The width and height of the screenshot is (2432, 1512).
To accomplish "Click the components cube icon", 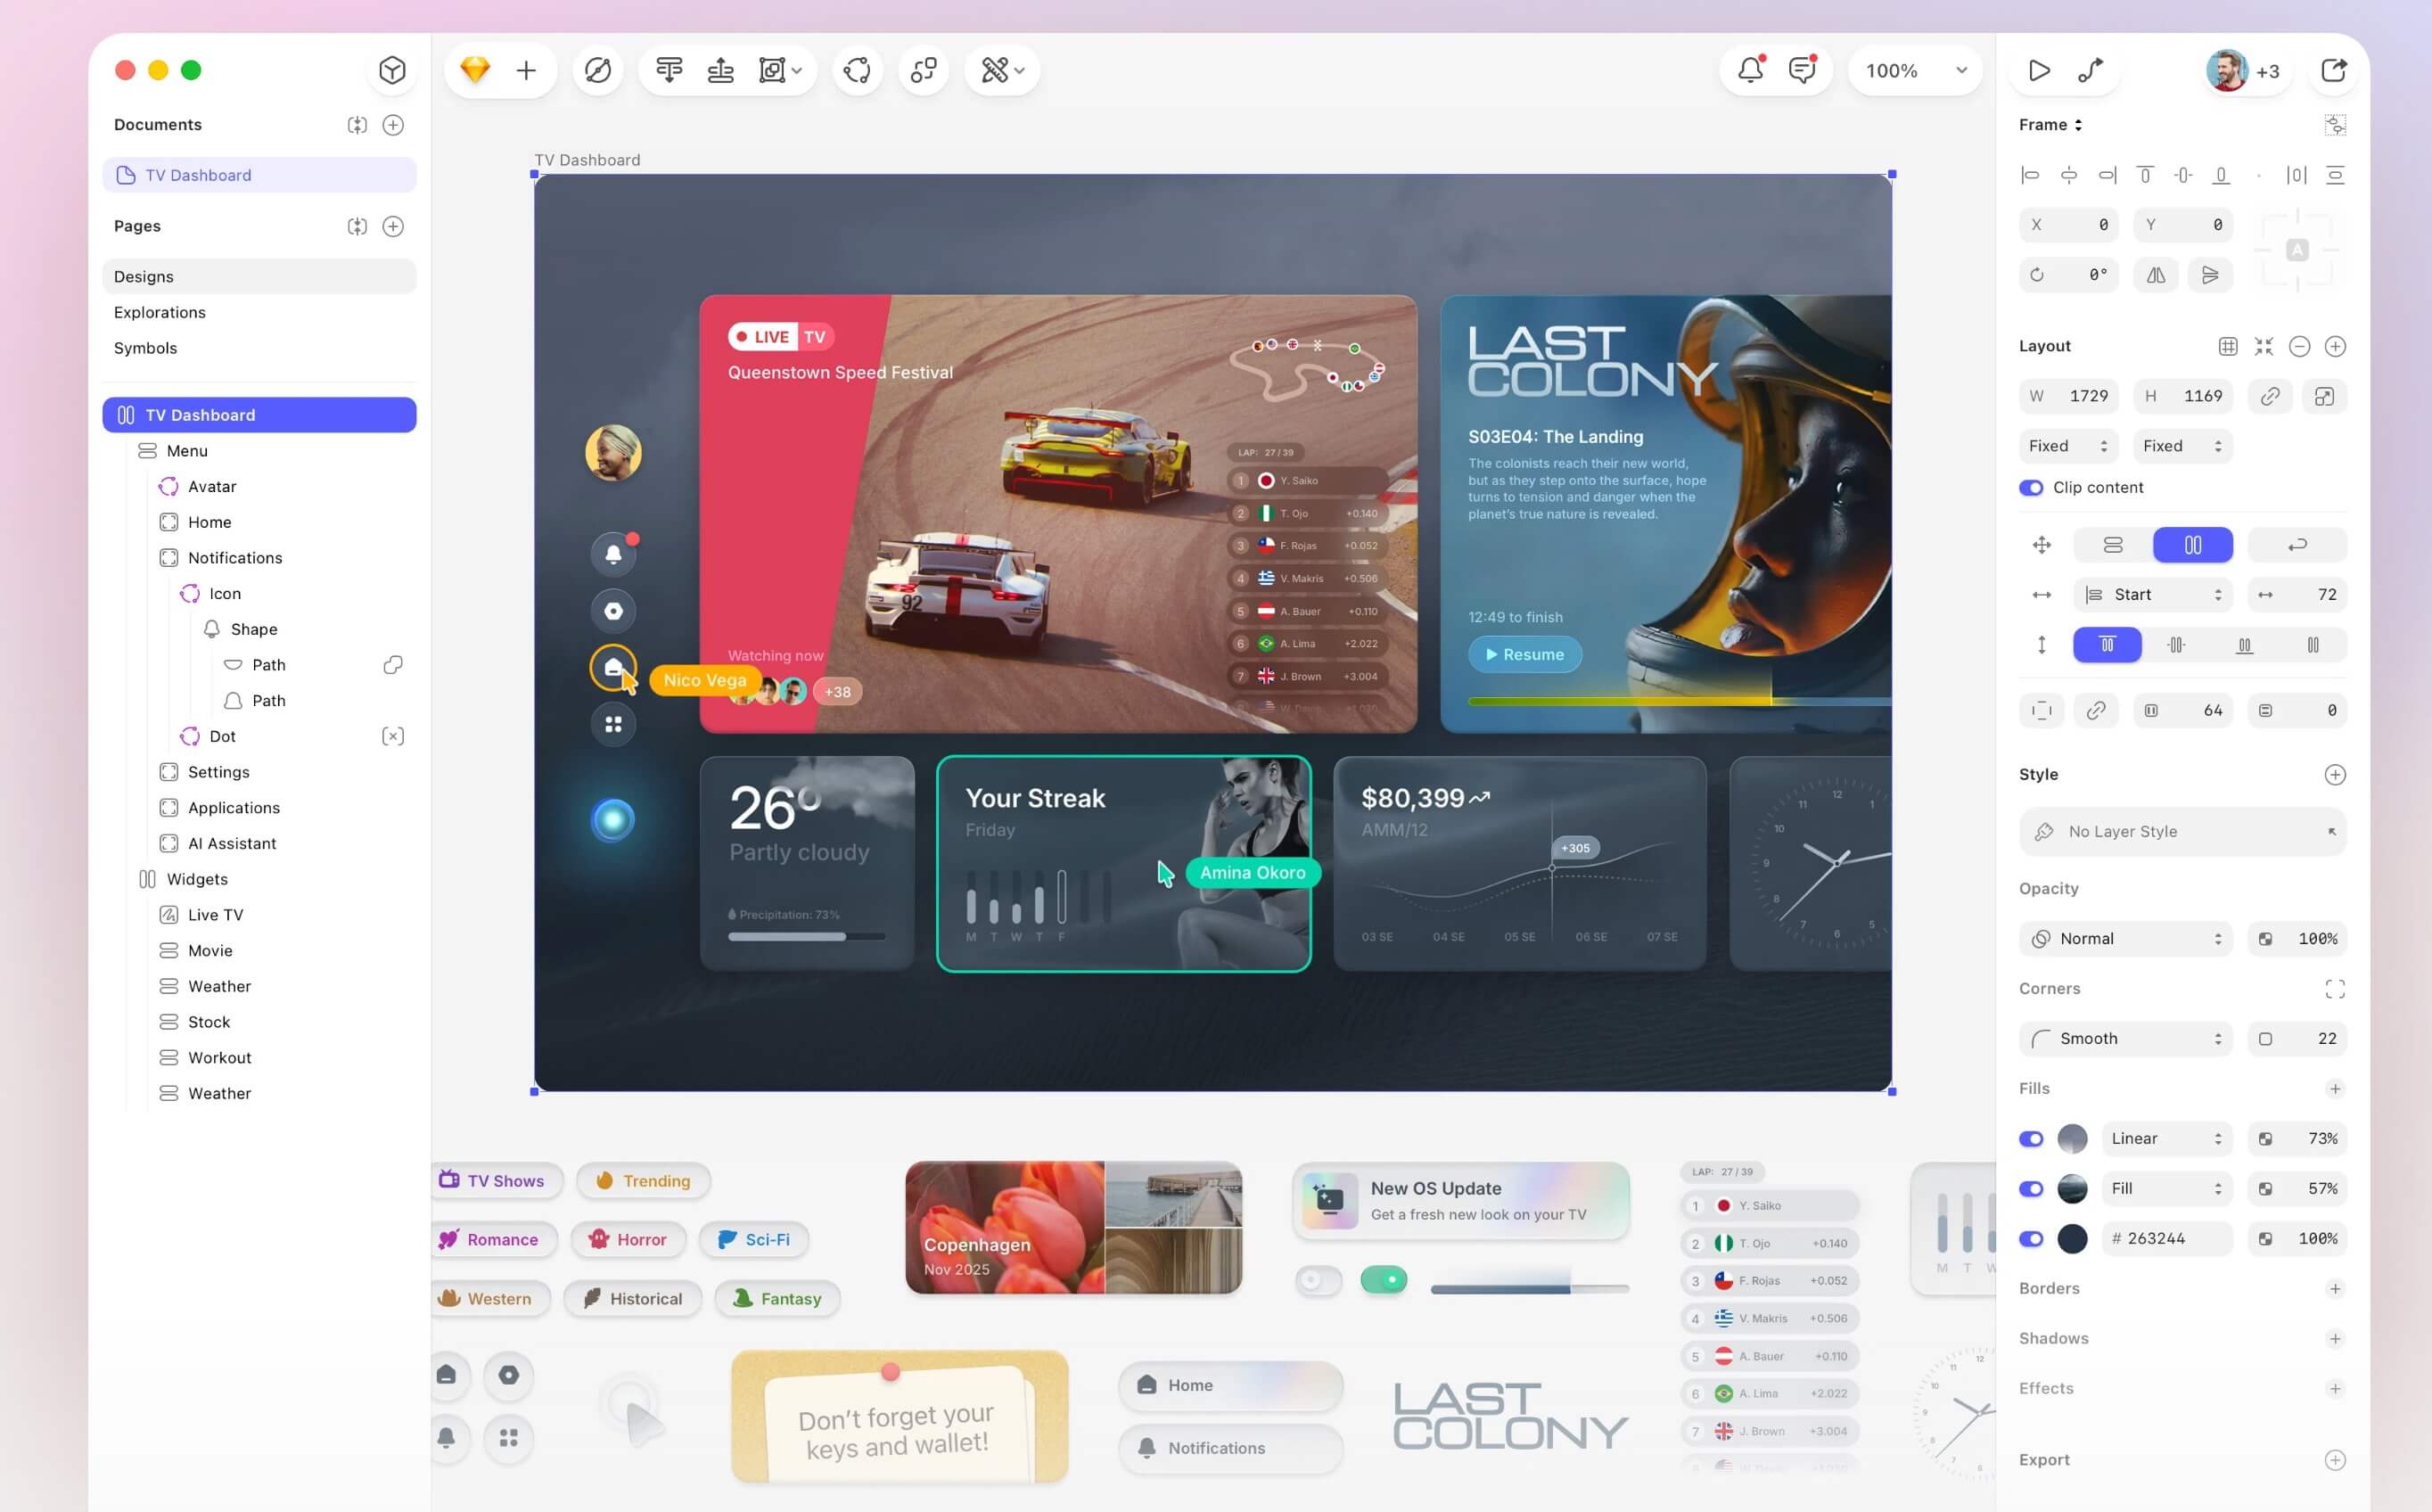I will (x=392, y=70).
